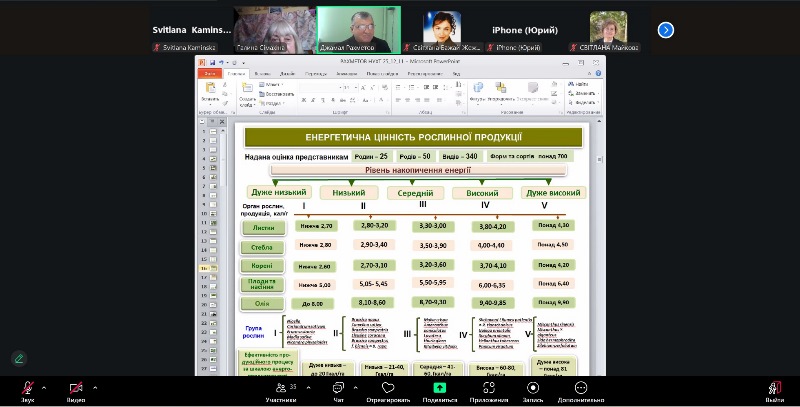Toggle strikethrough text formatting
This screenshot has width=800, height=407.
342,100
